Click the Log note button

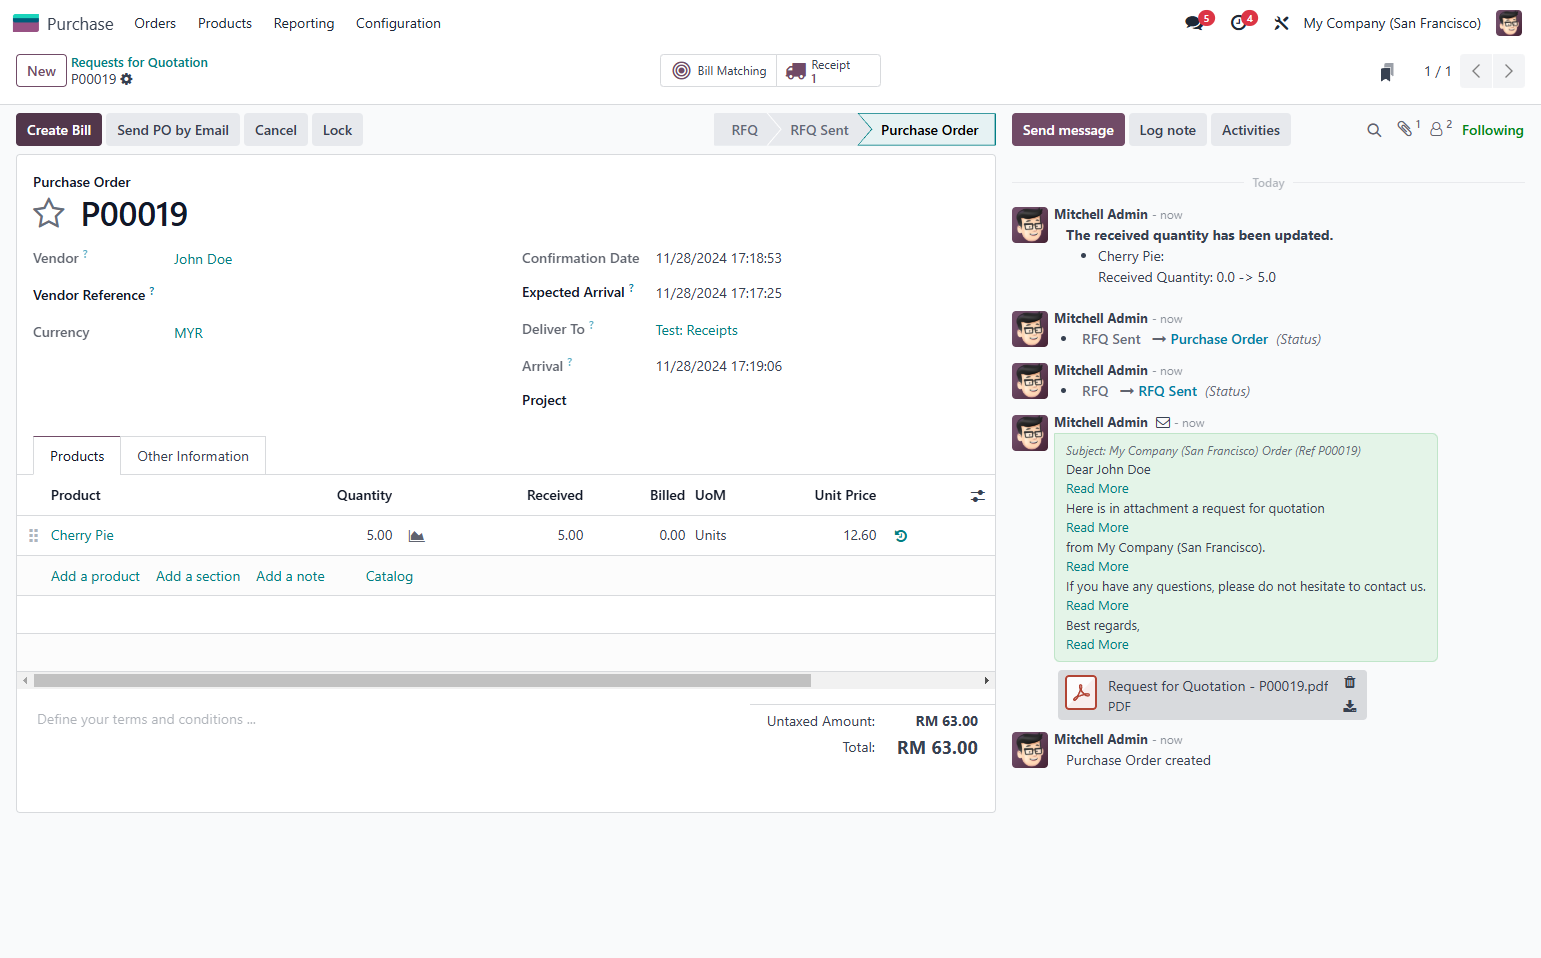click(x=1167, y=130)
